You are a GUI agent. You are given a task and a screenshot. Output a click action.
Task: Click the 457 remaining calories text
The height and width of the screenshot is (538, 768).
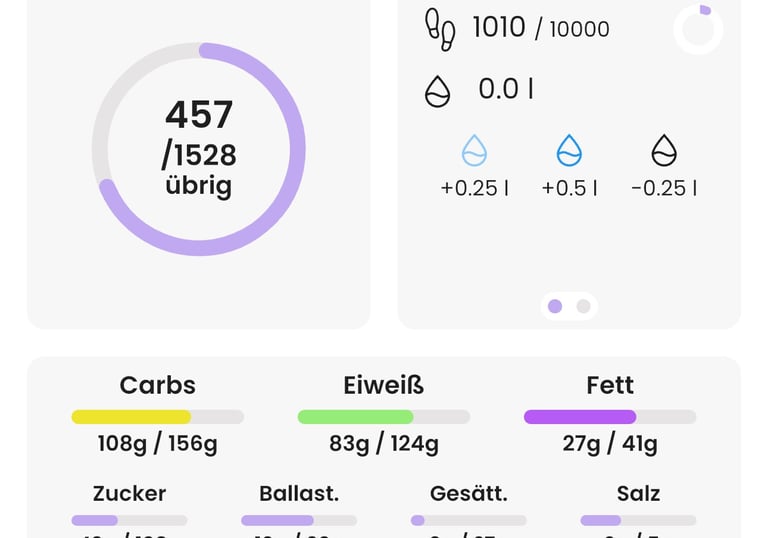[199, 115]
